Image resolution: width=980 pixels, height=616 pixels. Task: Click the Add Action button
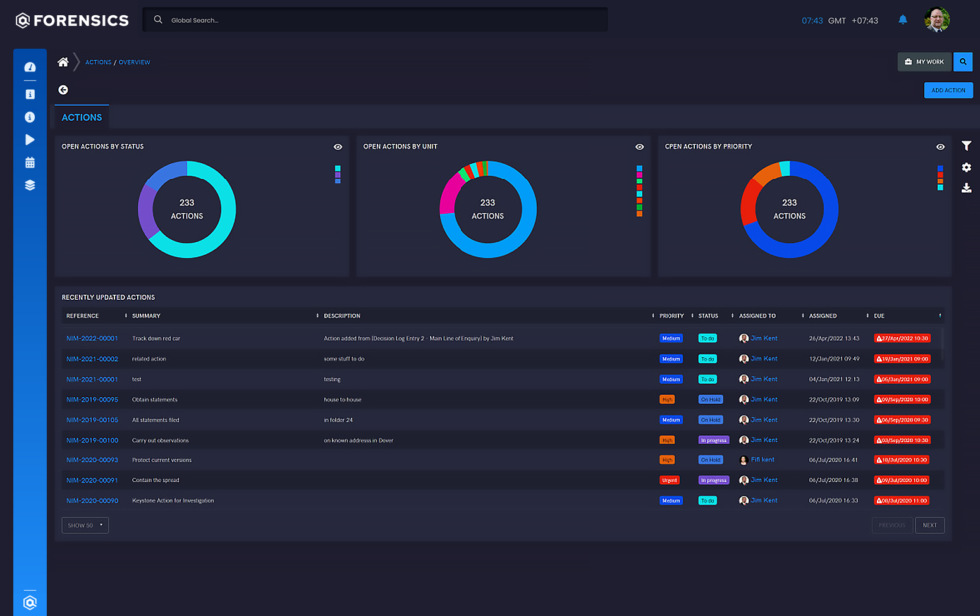pos(948,90)
